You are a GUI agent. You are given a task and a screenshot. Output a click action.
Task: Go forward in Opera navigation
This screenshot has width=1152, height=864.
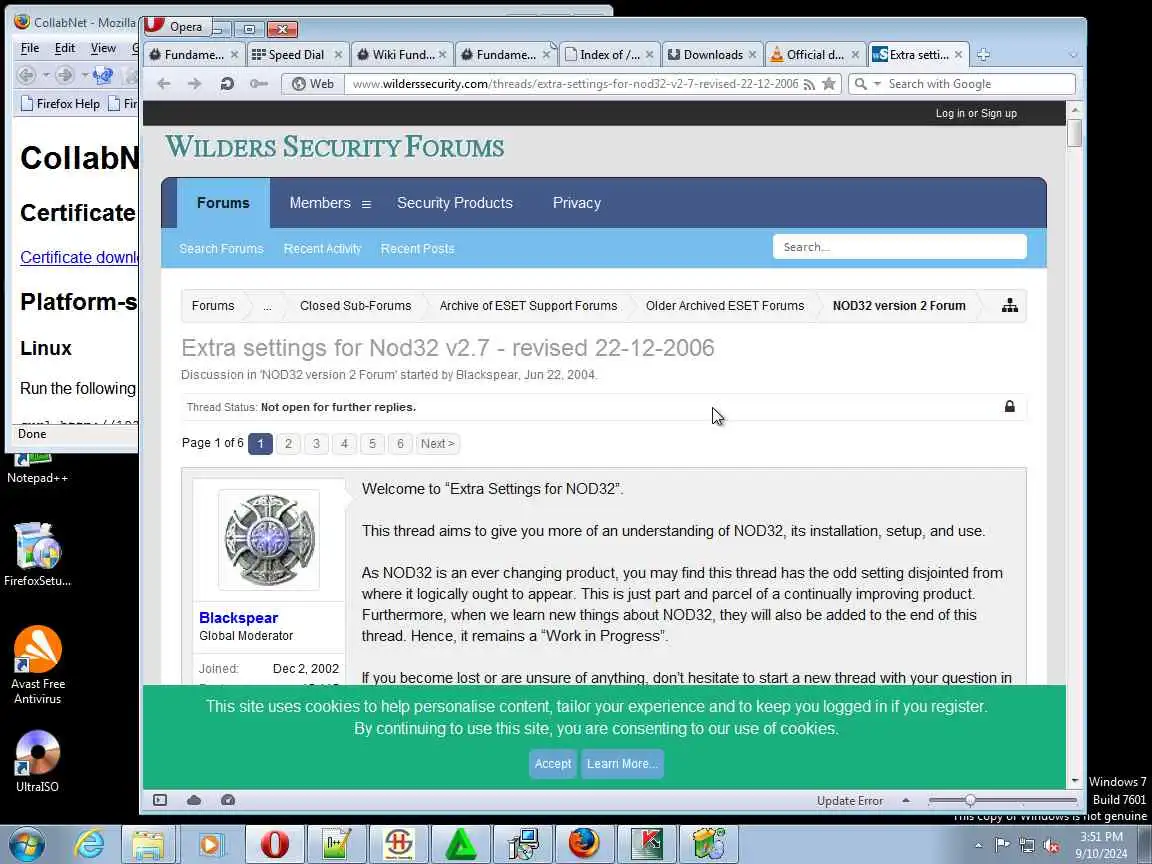click(x=195, y=84)
